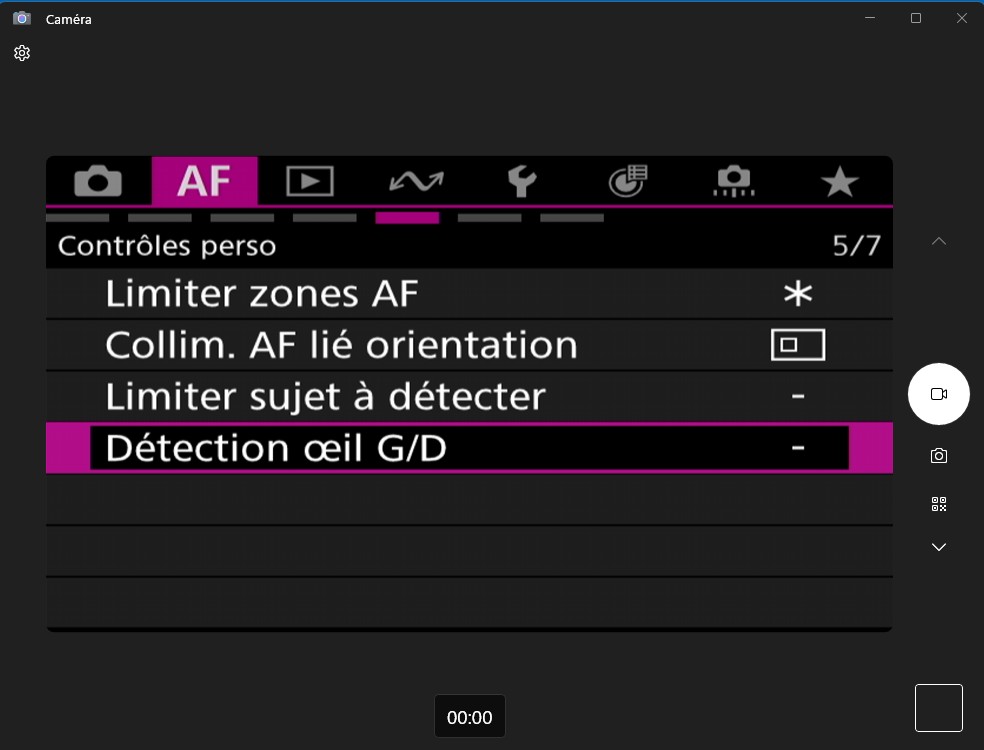
Task: Open the Camera settings gear
Action: [22, 53]
